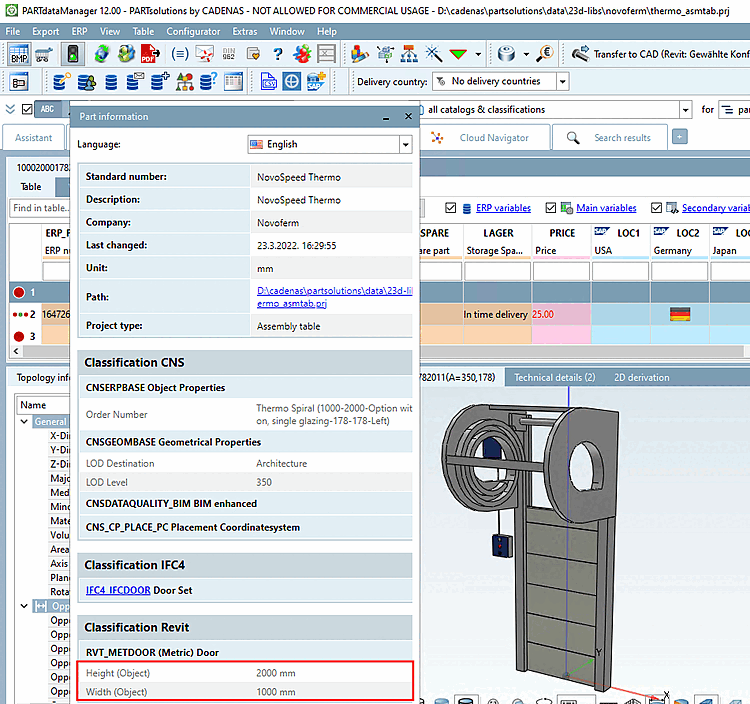The image size is (750, 704).
Task: Click the Transfer to CAD button
Action: coord(660,53)
